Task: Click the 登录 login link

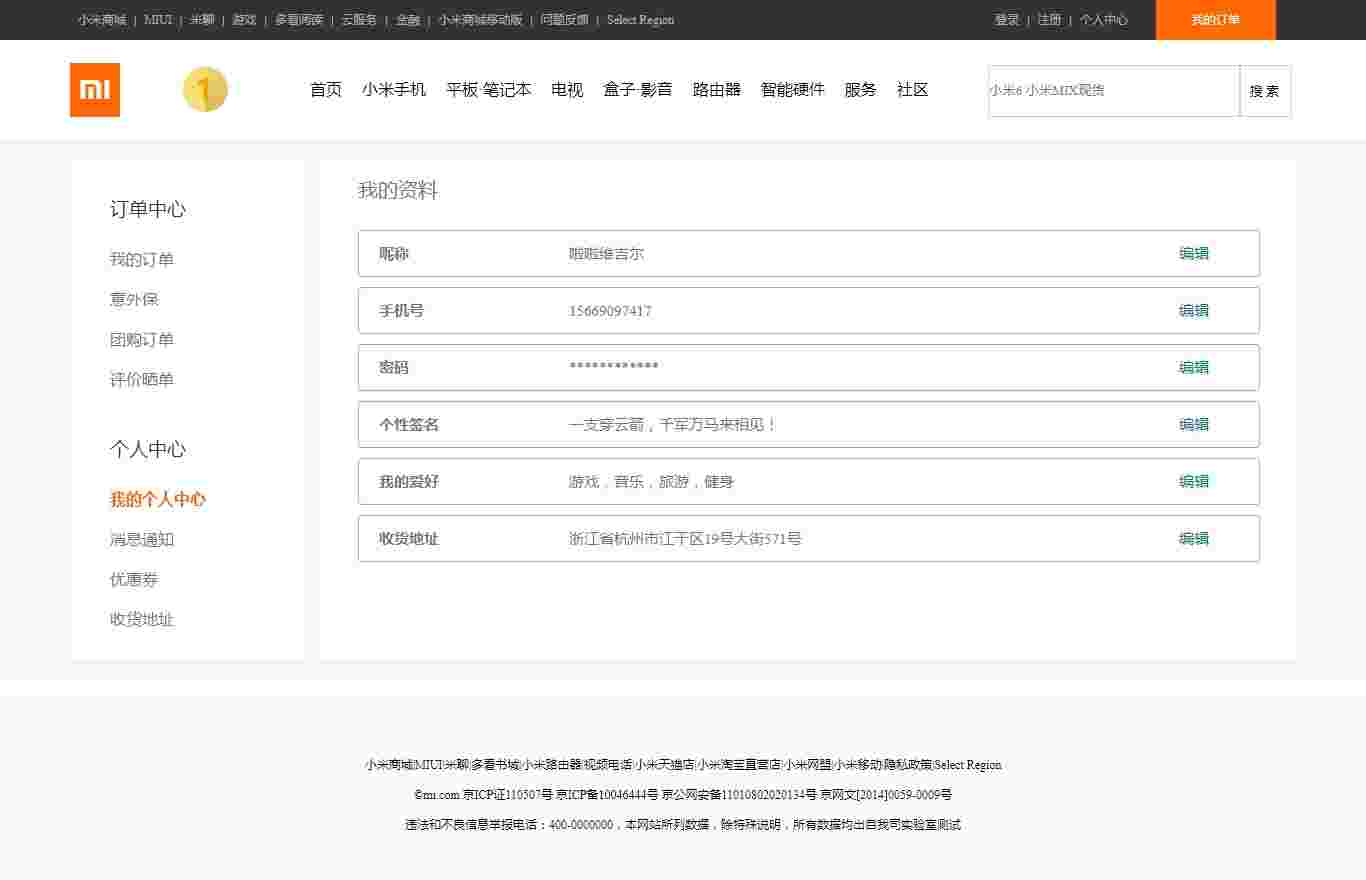Action: coord(1007,19)
